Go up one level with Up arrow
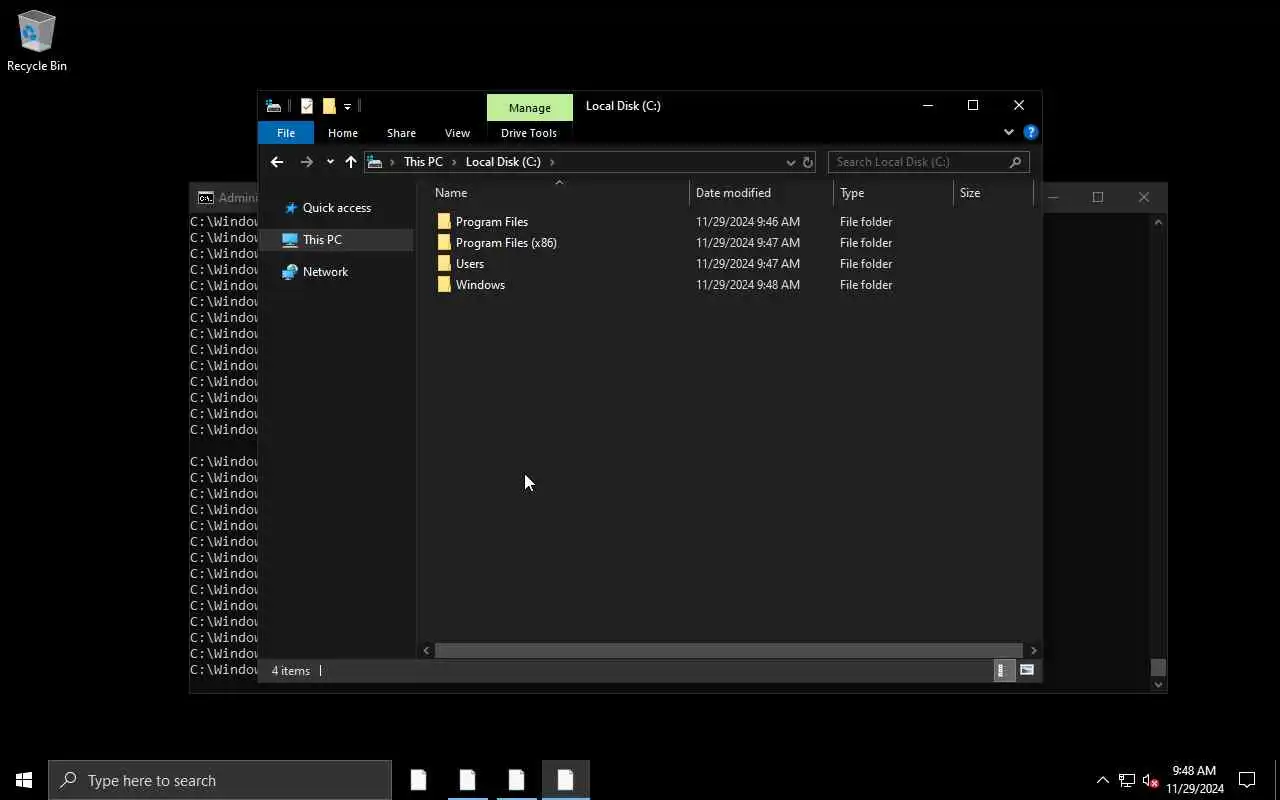Image resolution: width=1280 pixels, height=800 pixels. point(351,162)
